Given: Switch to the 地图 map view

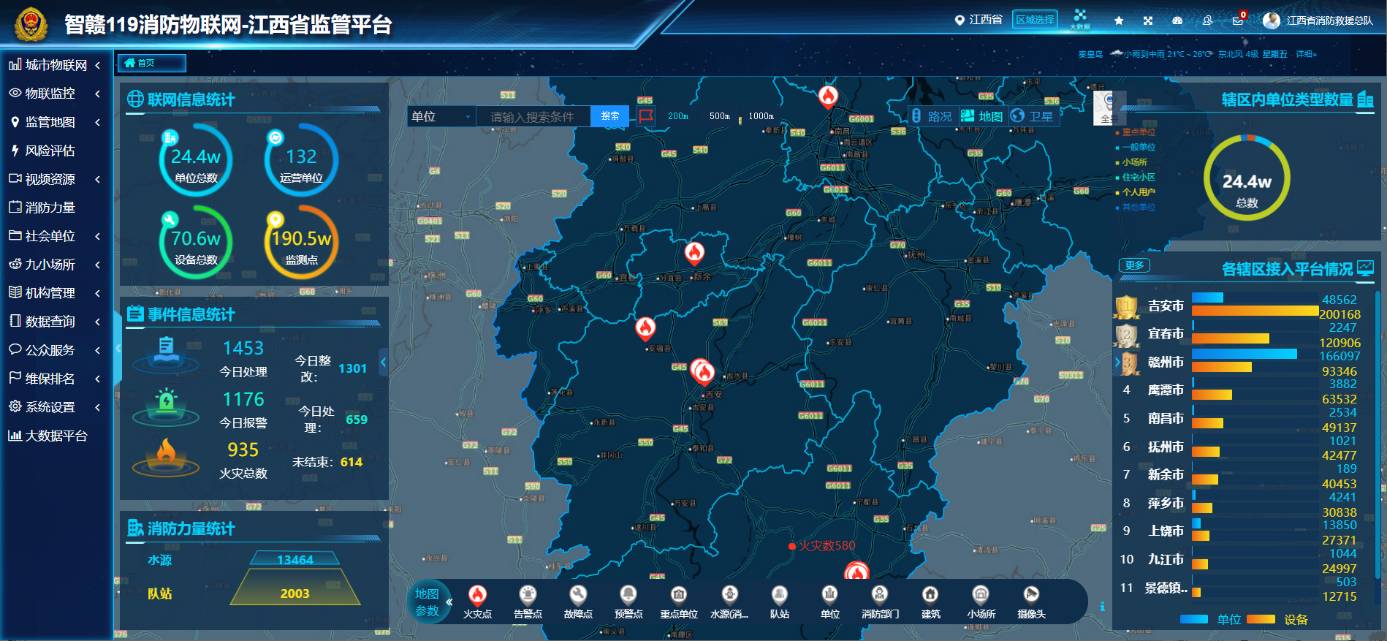Looking at the screenshot, I should pyautogui.click(x=981, y=116).
